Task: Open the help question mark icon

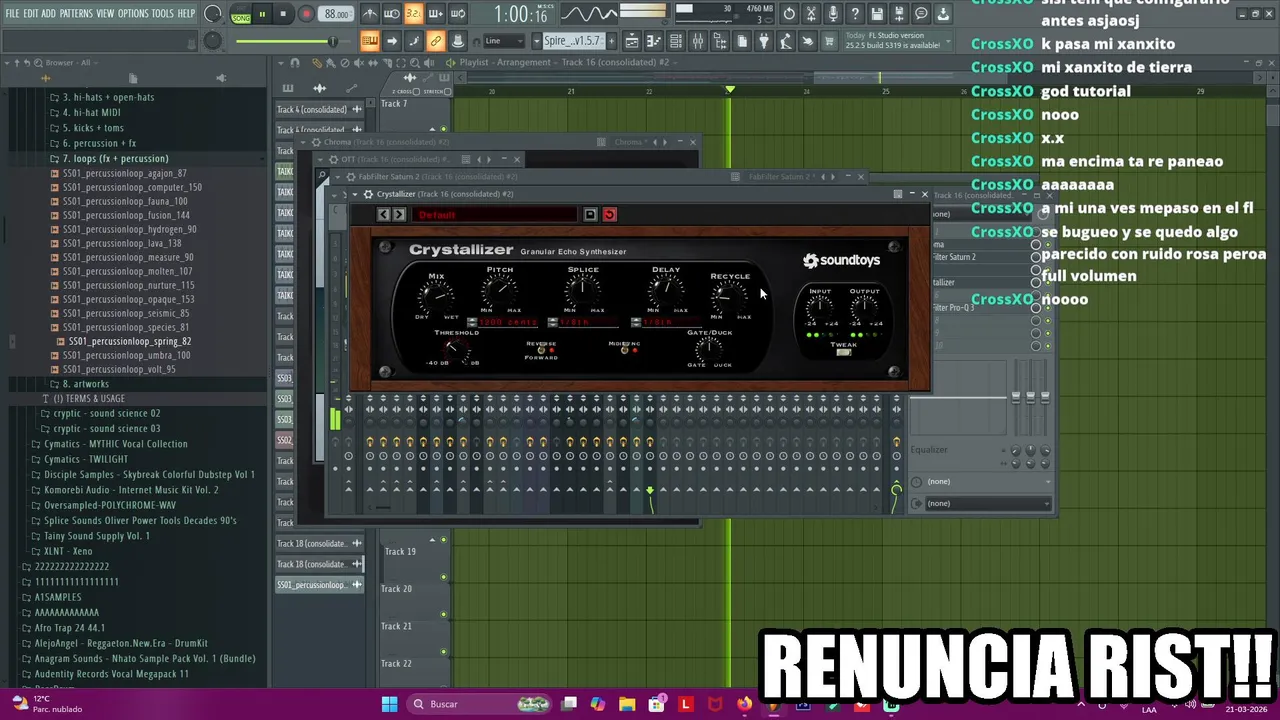Action: pos(855,14)
